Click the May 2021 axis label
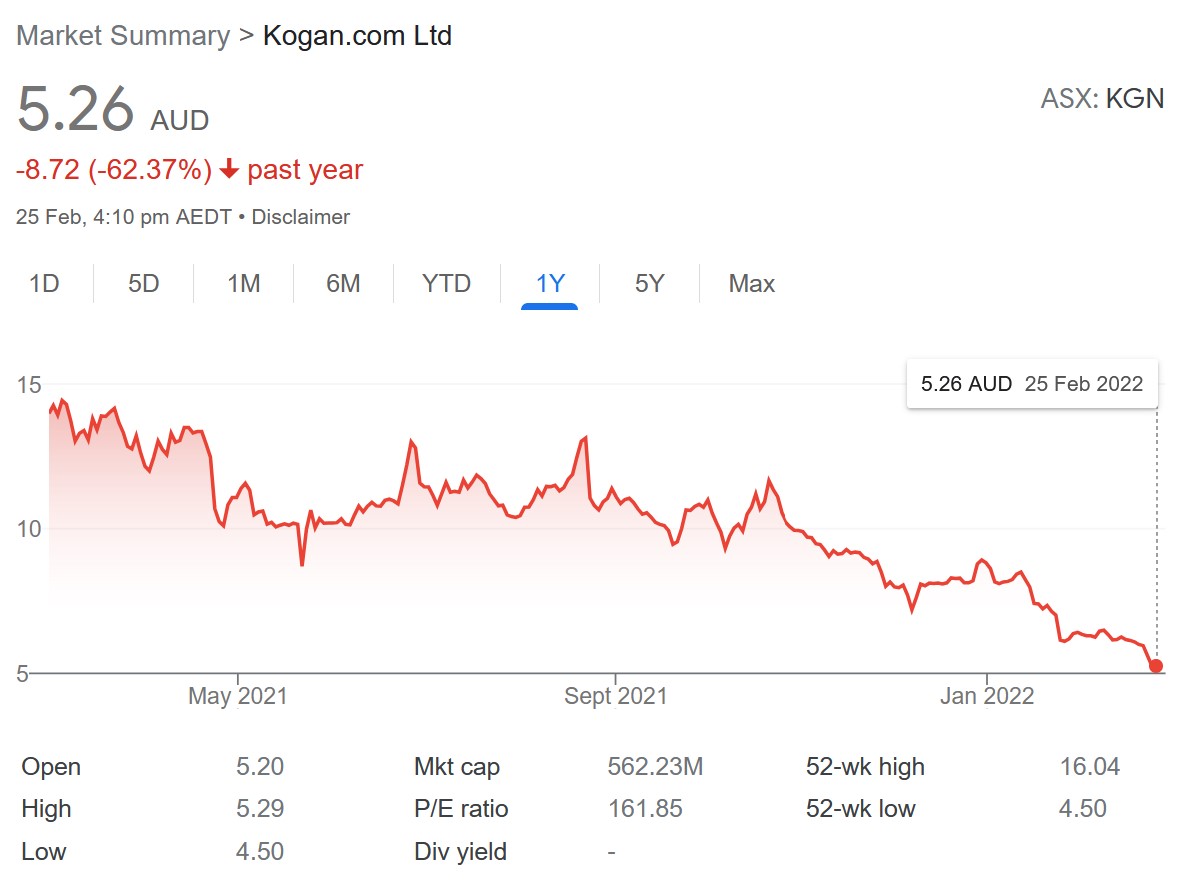1181x892 pixels. [x=237, y=695]
